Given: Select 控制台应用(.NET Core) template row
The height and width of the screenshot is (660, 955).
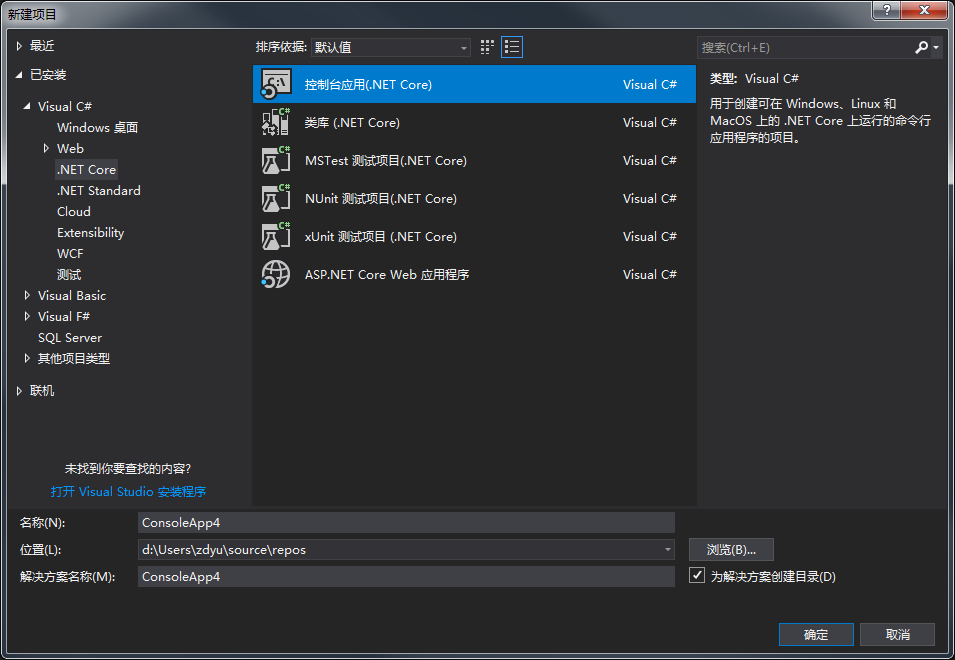Looking at the screenshot, I should [474, 84].
